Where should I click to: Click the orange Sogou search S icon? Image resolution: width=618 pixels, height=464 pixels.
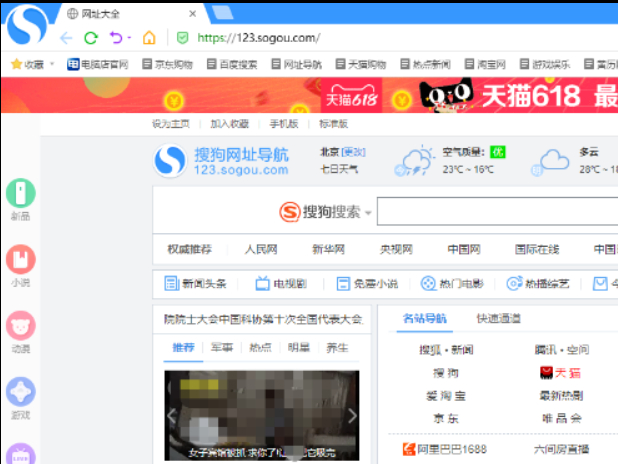point(290,212)
